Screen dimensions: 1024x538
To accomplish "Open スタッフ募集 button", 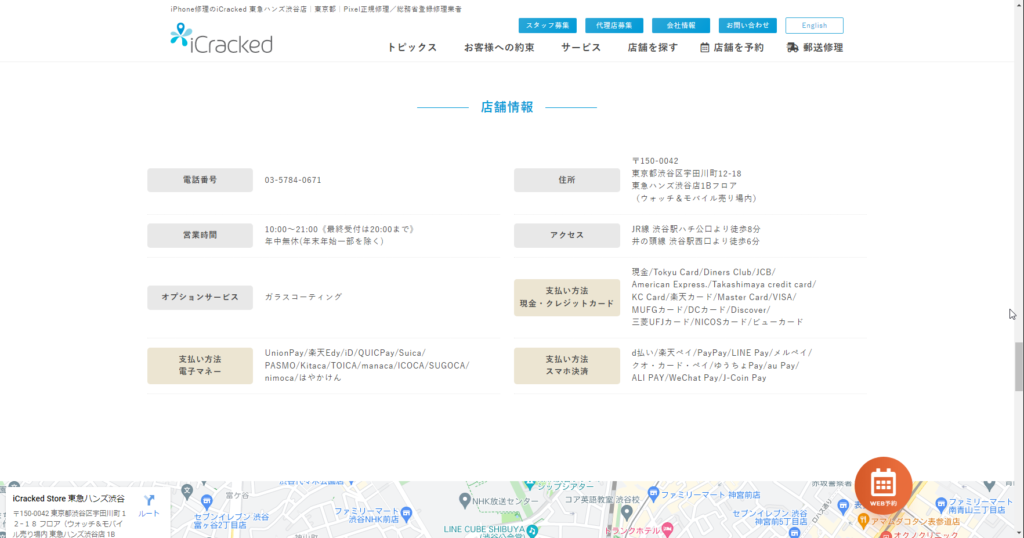I will pyautogui.click(x=547, y=25).
